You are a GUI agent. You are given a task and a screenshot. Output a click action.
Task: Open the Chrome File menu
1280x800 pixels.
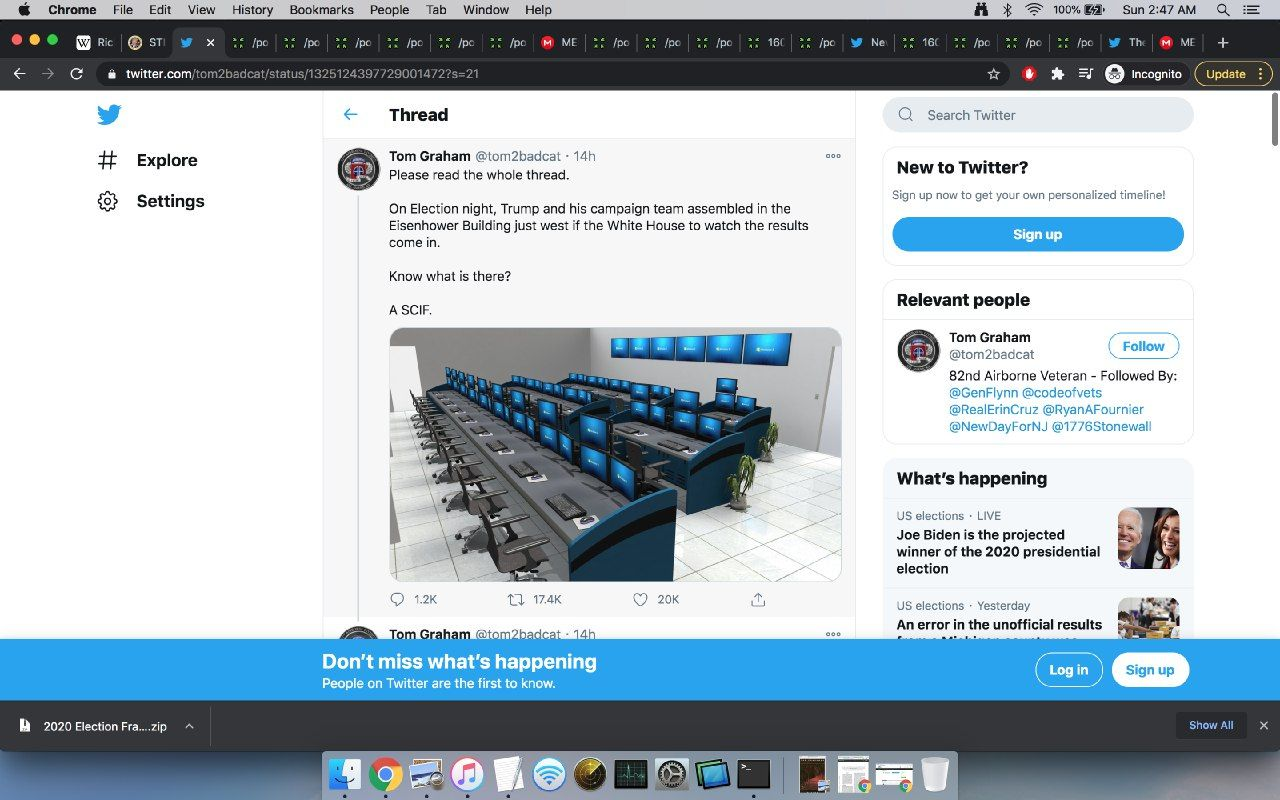pyautogui.click(x=123, y=10)
